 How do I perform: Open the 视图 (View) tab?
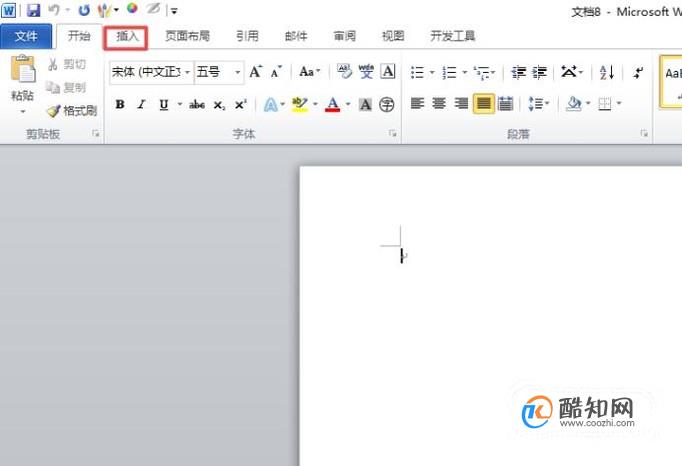pos(393,36)
